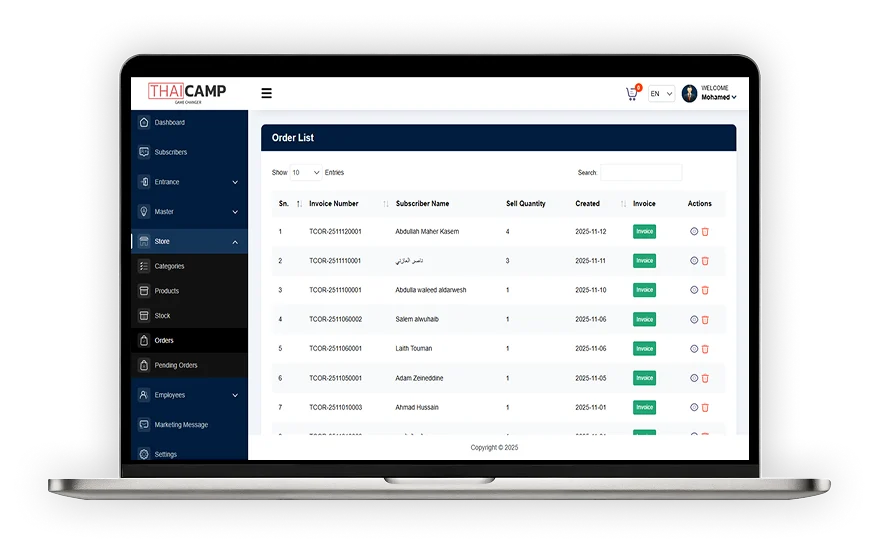This screenshot has width=880, height=544.
Task: Click the Dashboard home icon in sidebar
Action: (x=144, y=123)
